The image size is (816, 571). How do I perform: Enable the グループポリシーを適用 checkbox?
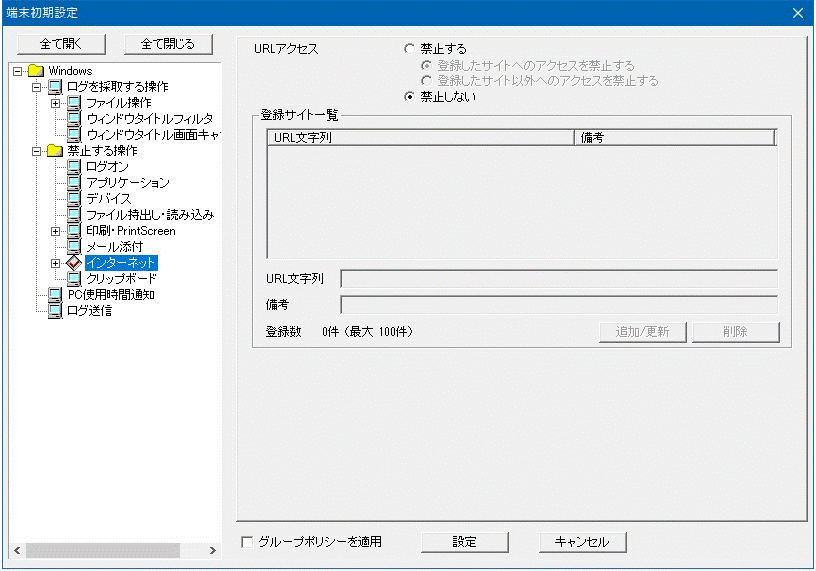(x=247, y=542)
